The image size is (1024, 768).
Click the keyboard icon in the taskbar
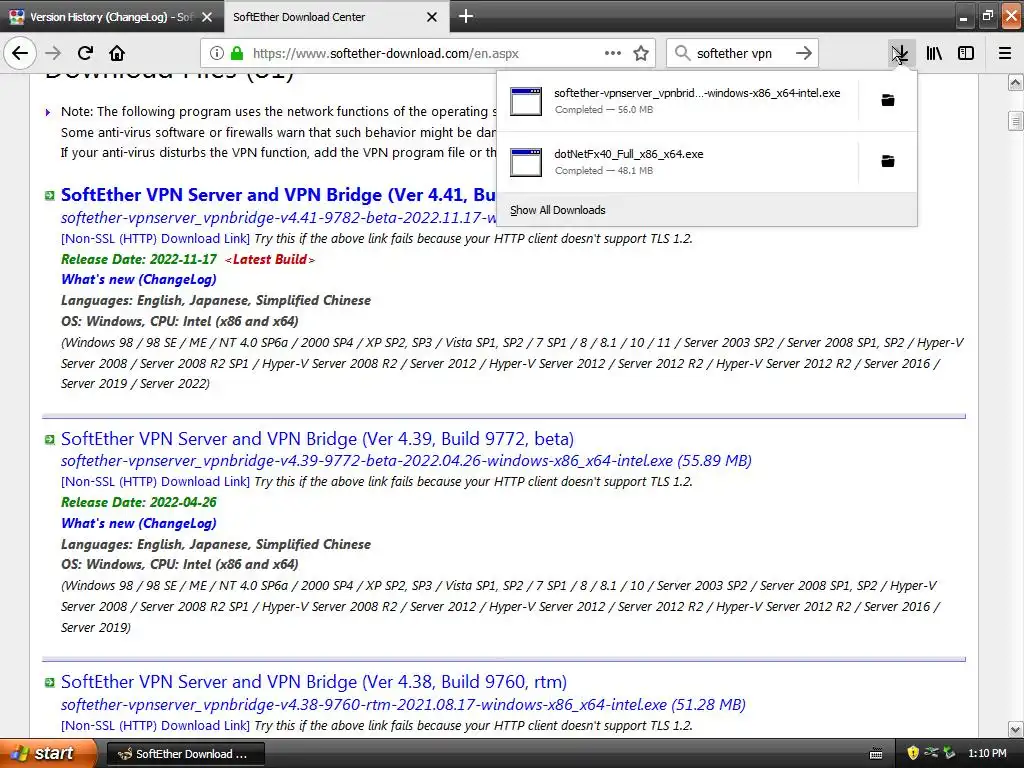(x=876, y=754)
